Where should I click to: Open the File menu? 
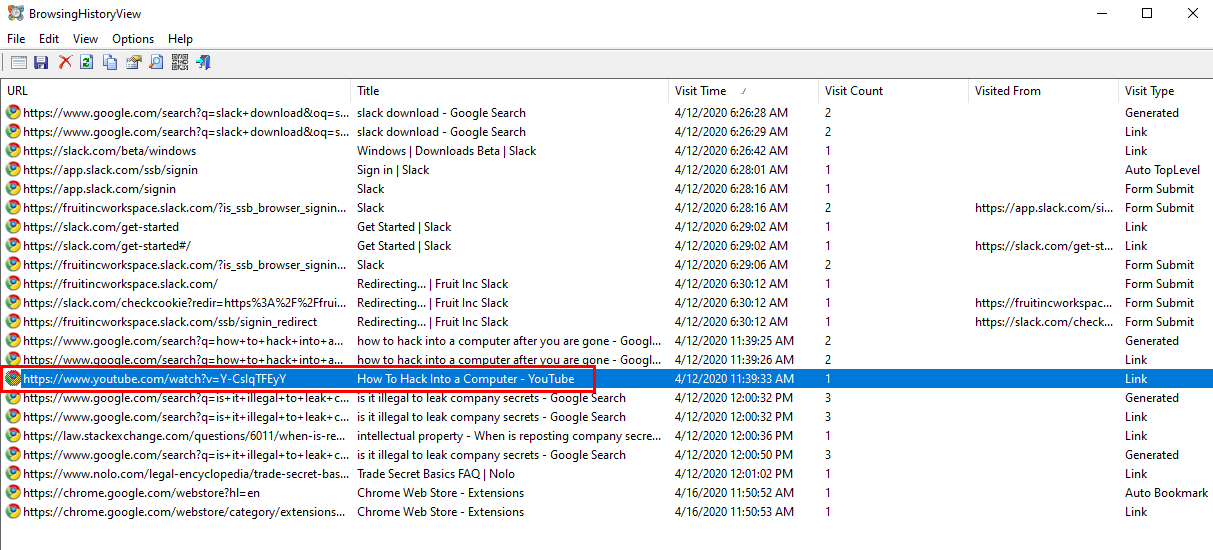coord(16,39)
